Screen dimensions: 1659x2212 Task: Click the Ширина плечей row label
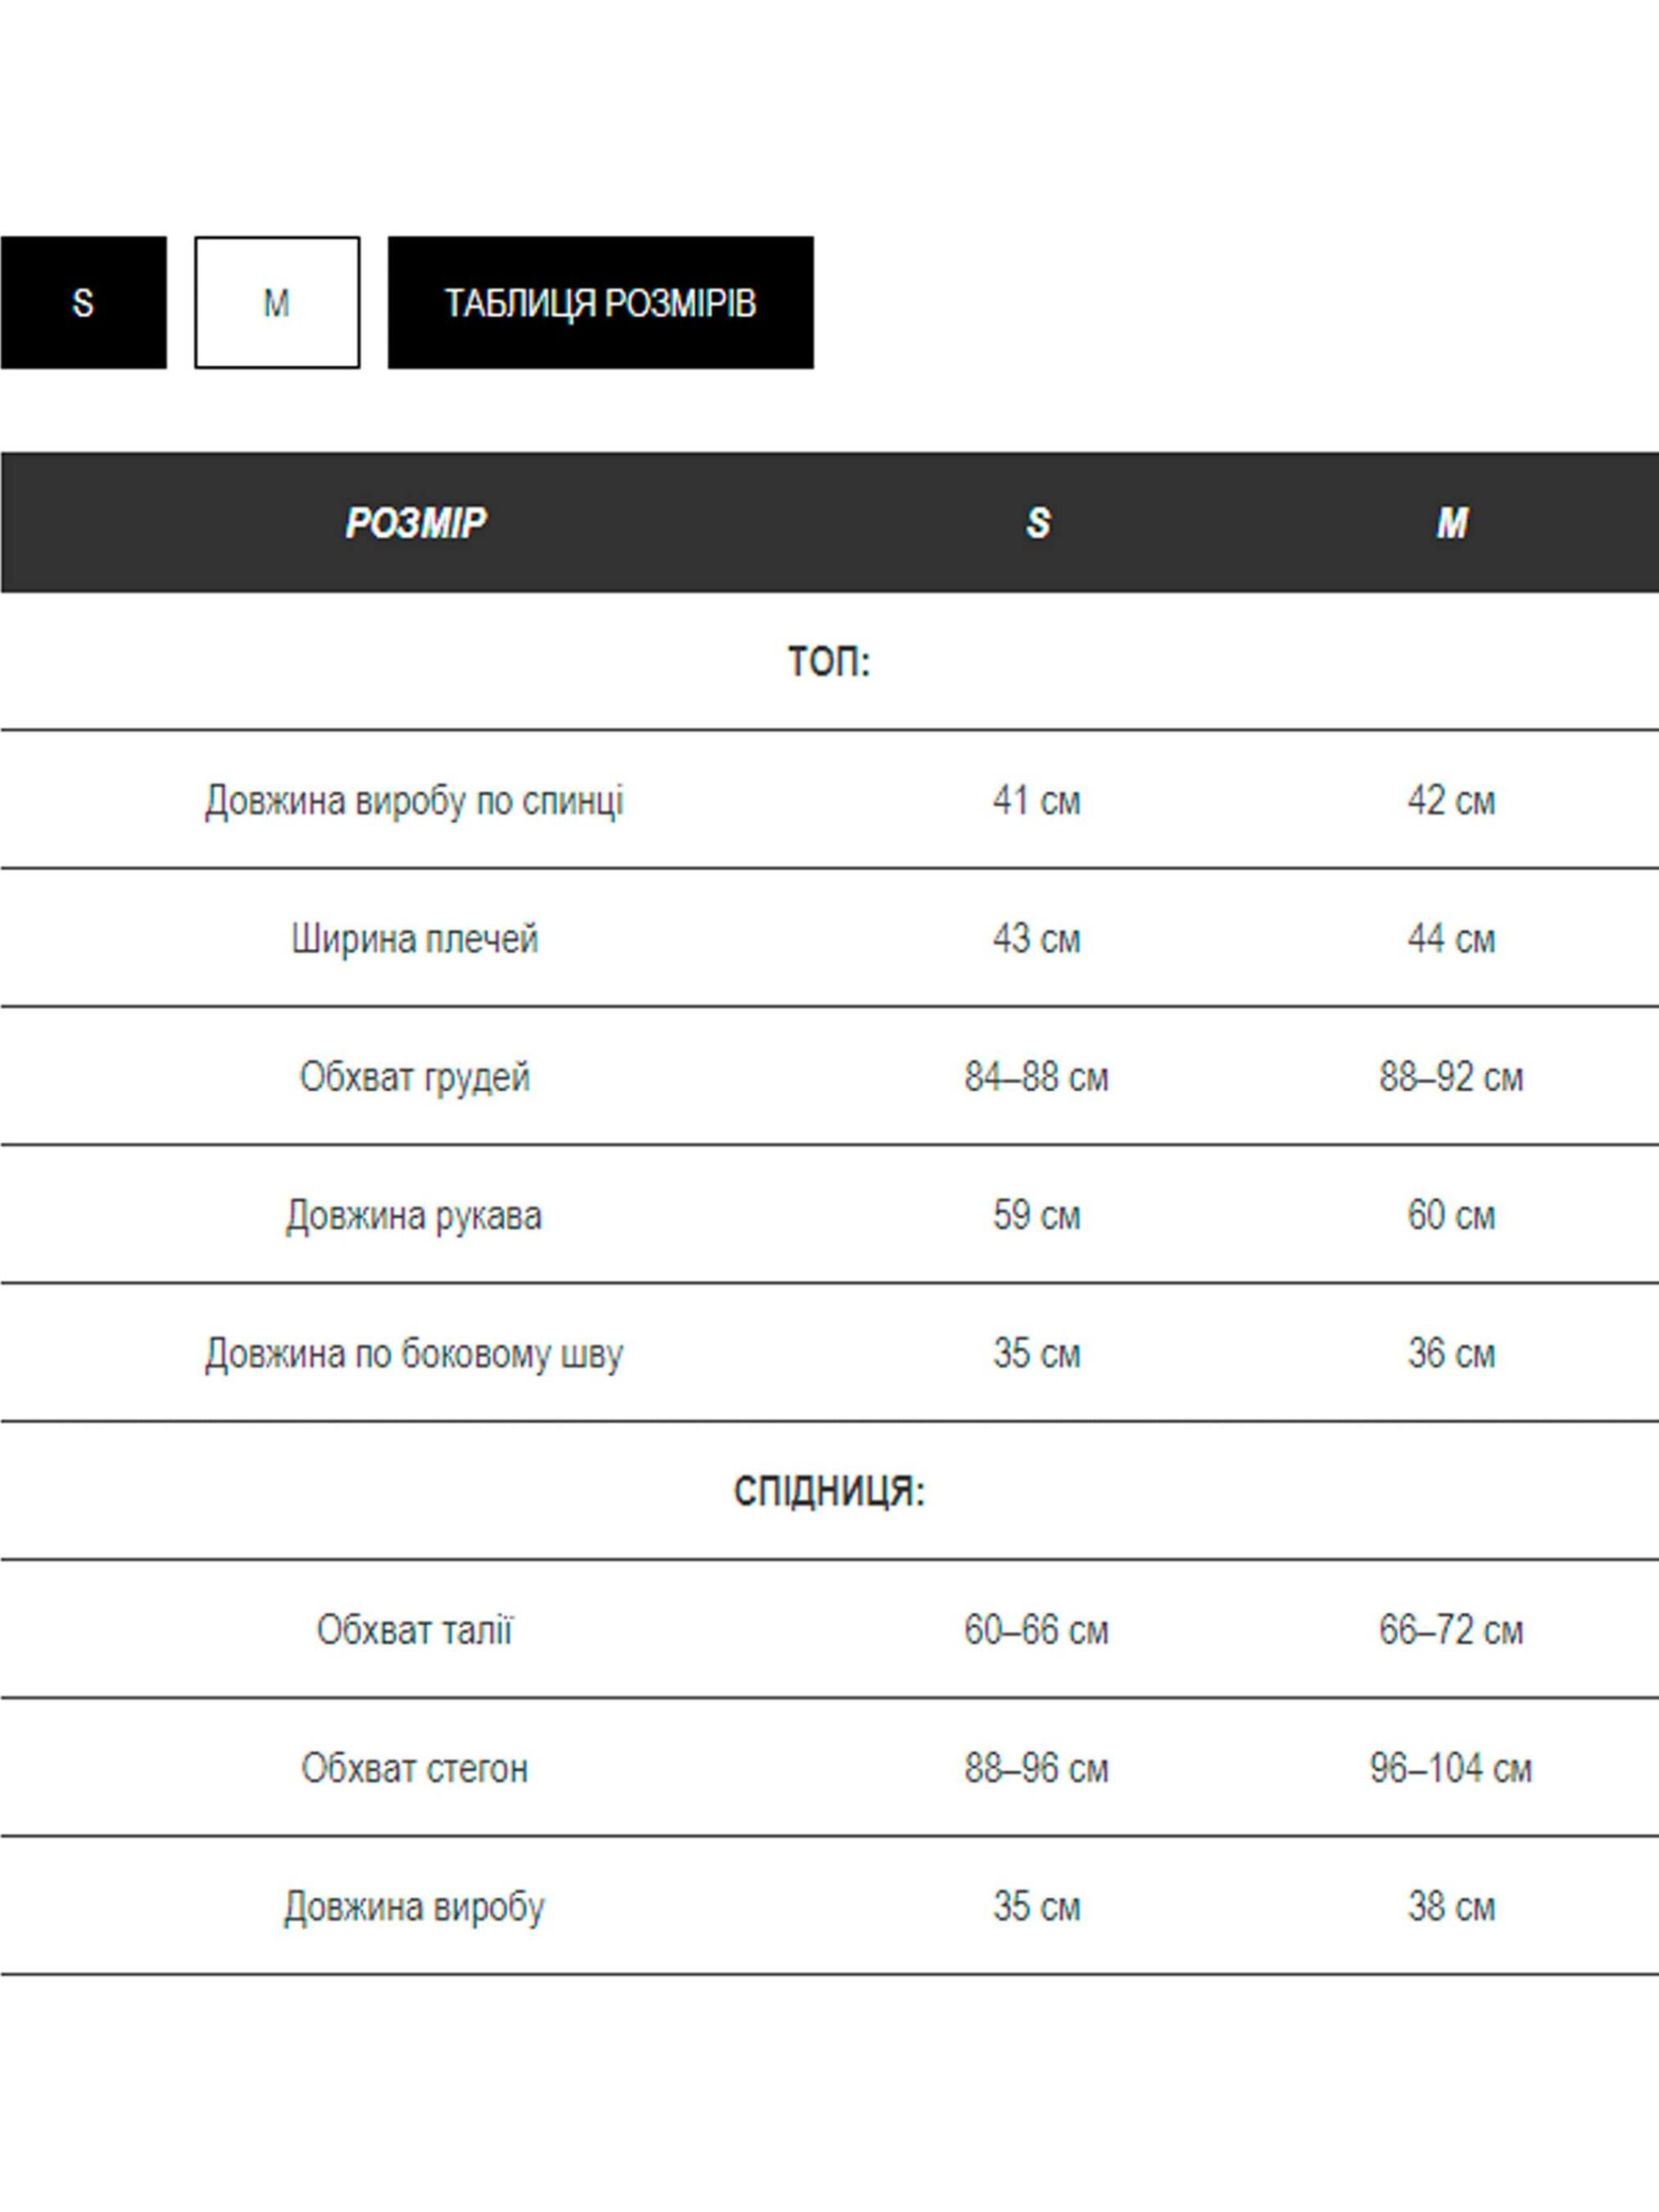(x=414, y=938)
